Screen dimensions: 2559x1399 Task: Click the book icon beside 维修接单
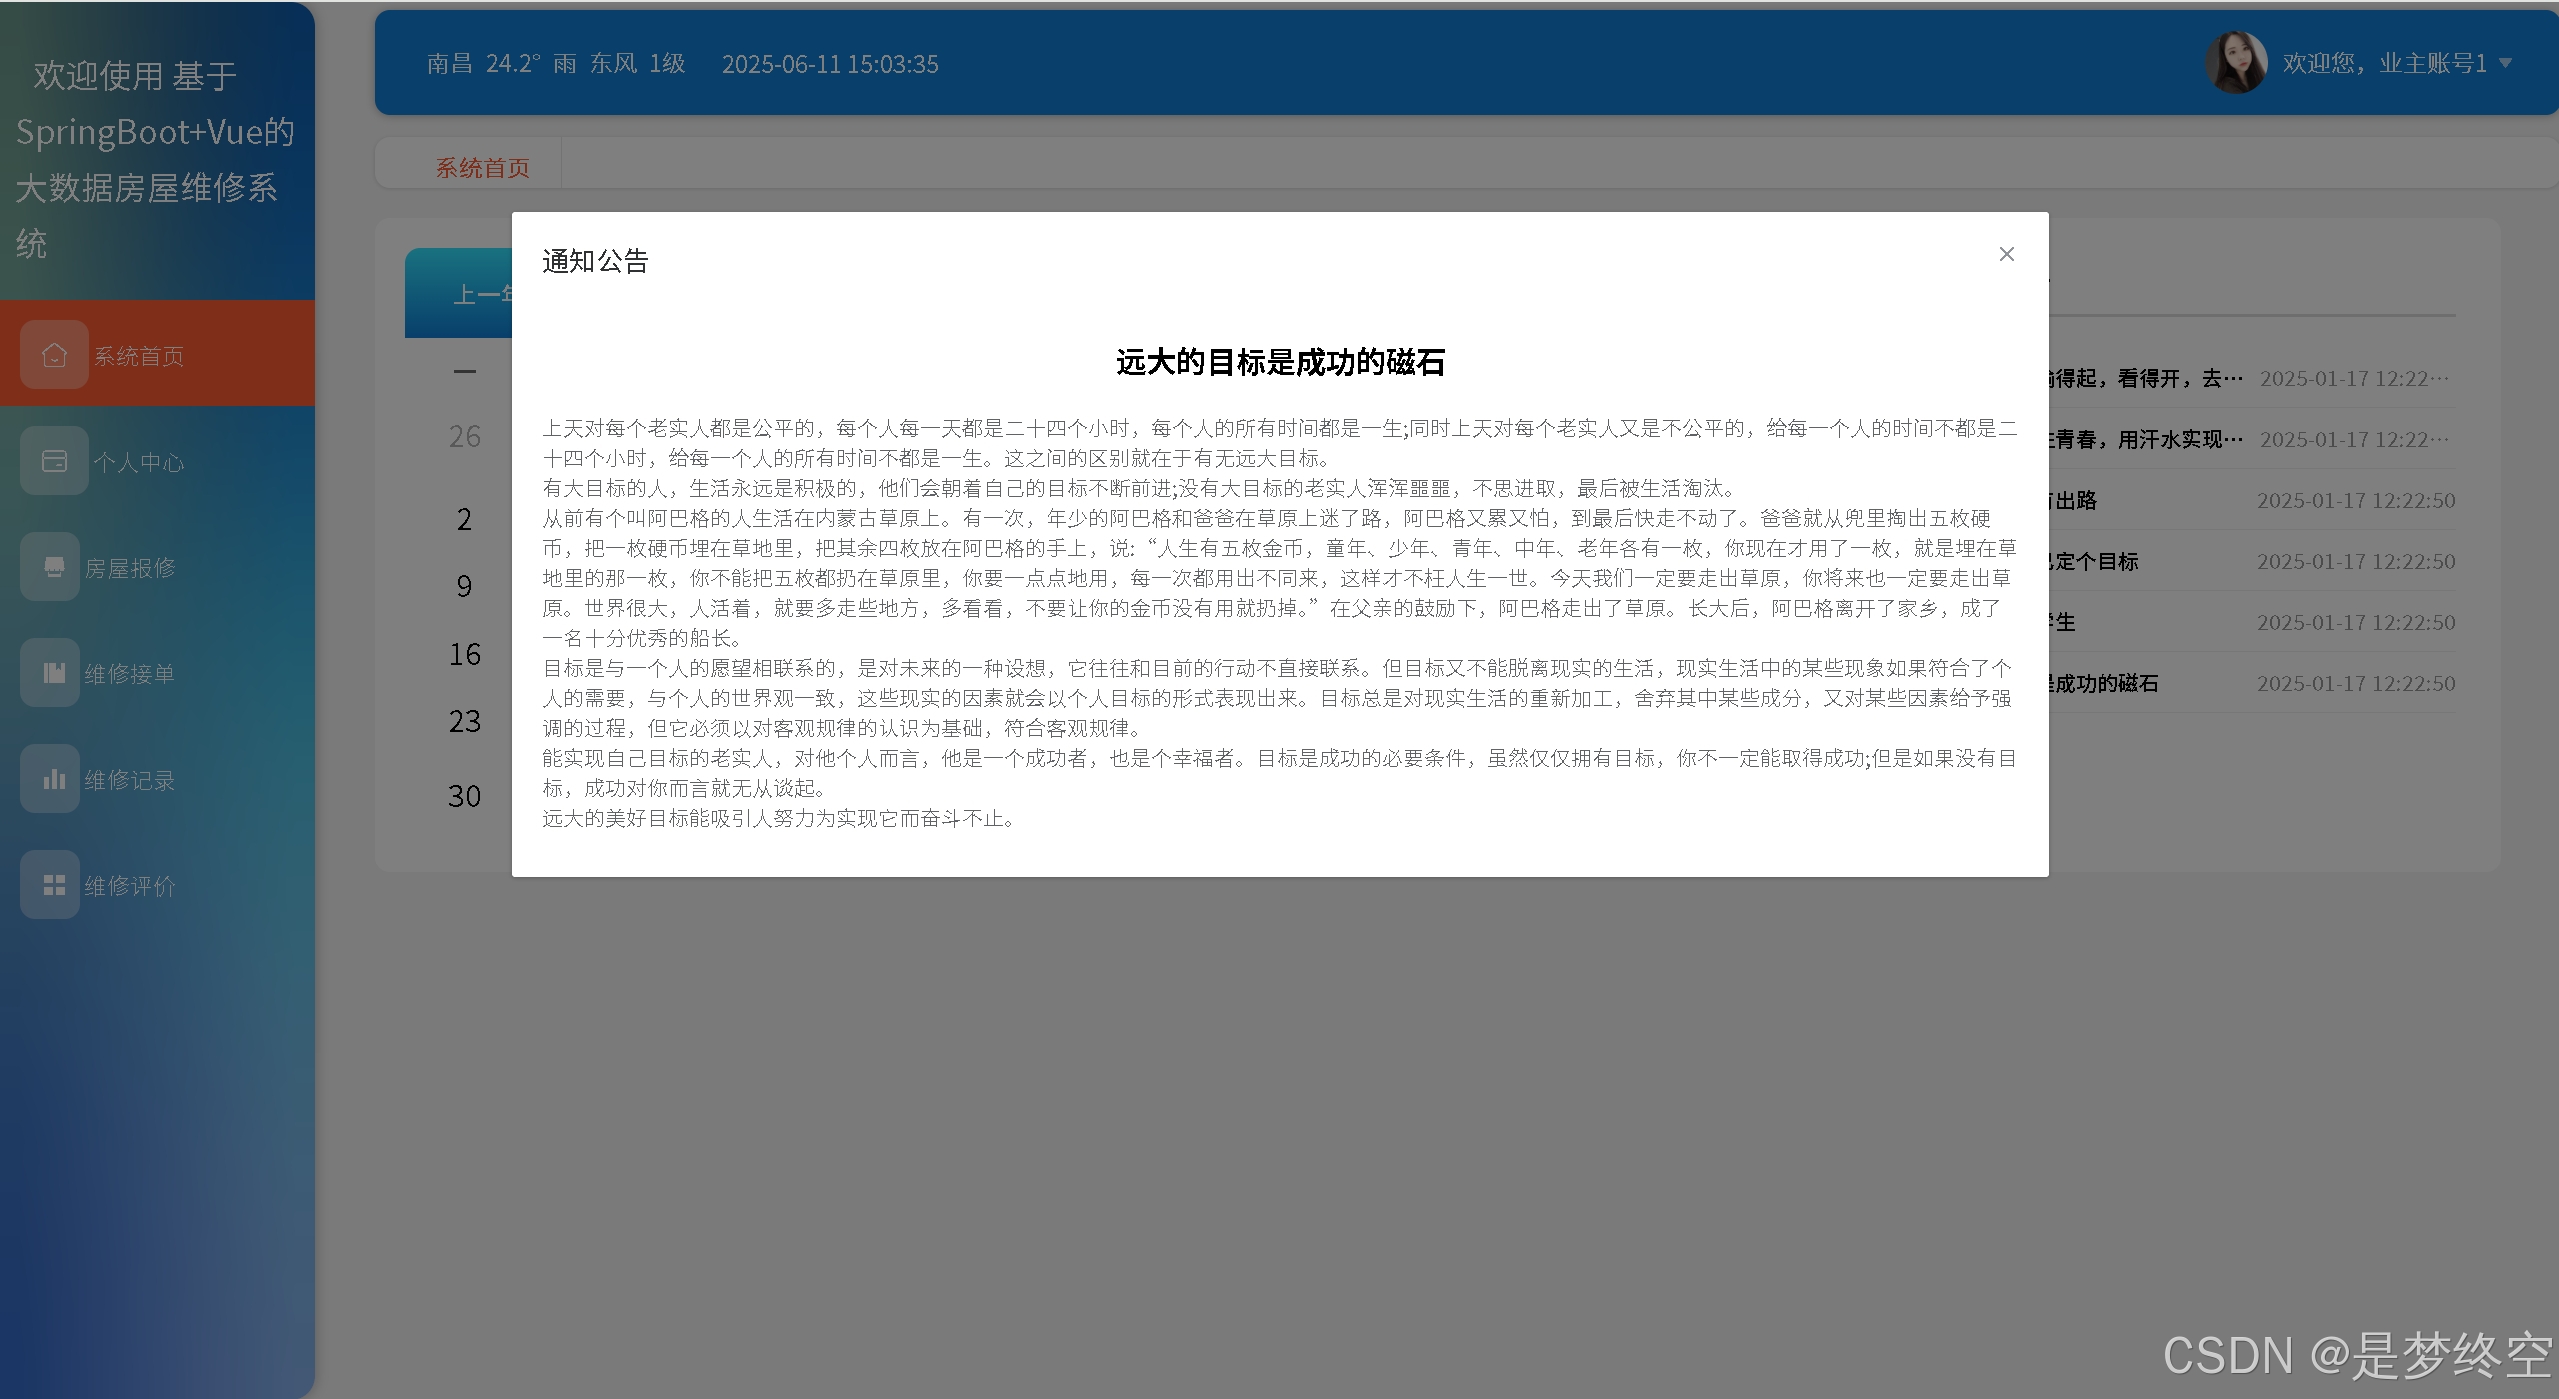pyautogui.click(x=54, y=673)
